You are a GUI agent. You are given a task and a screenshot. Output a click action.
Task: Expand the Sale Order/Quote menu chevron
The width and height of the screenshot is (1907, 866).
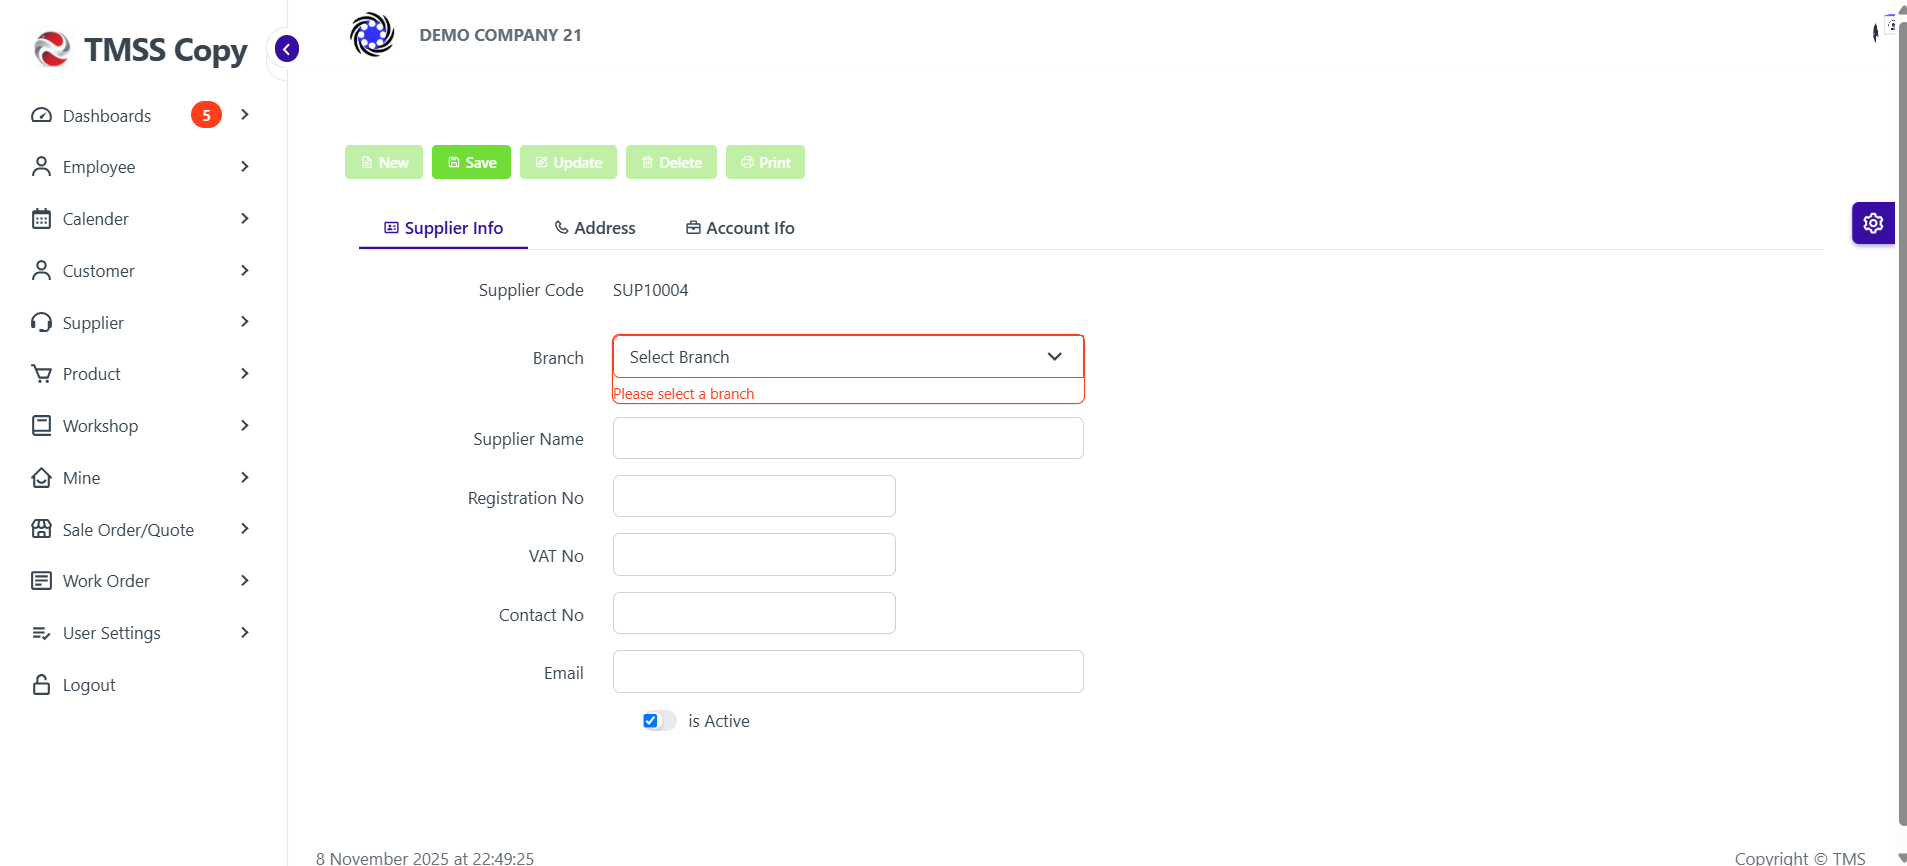coord(245,528)
